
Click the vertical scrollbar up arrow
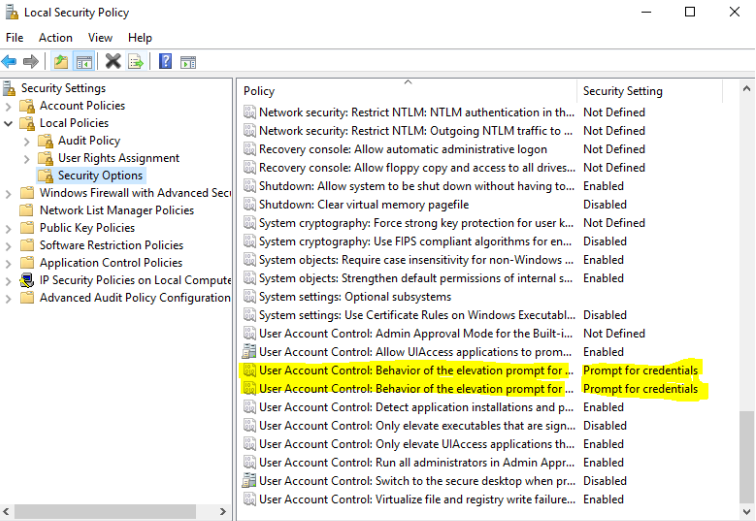(746, 89)
